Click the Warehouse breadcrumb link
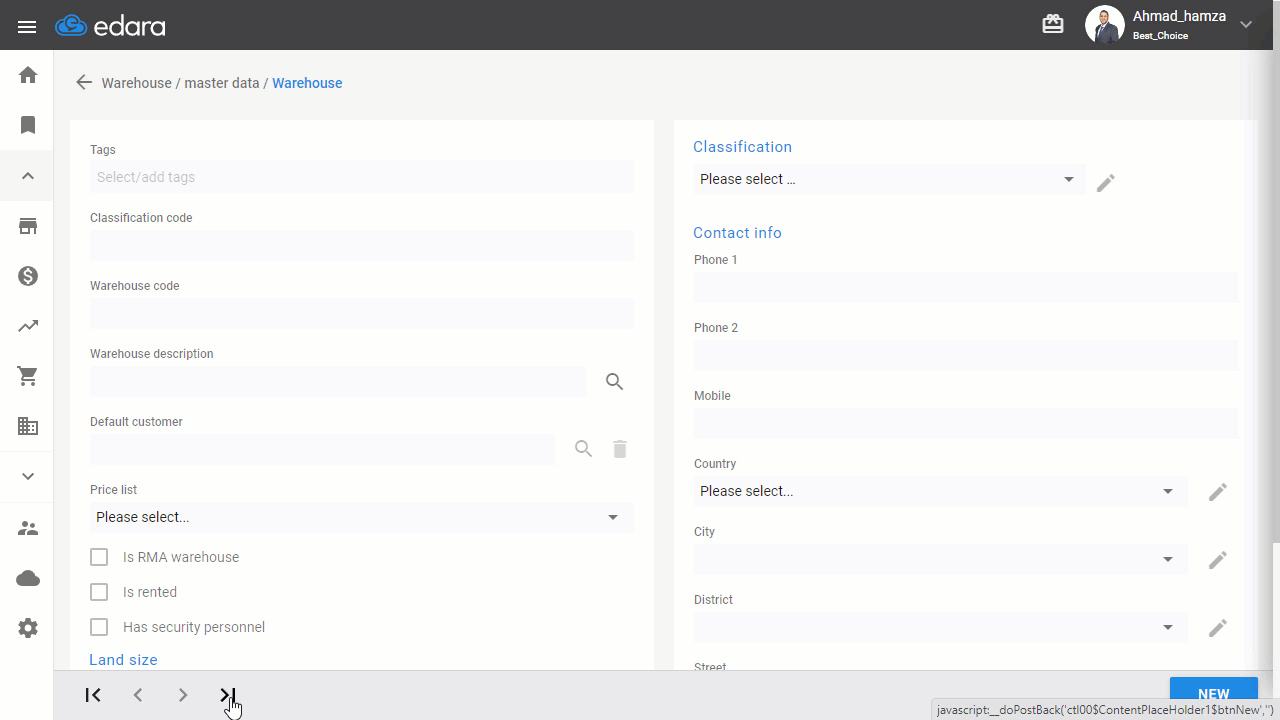 307,83
